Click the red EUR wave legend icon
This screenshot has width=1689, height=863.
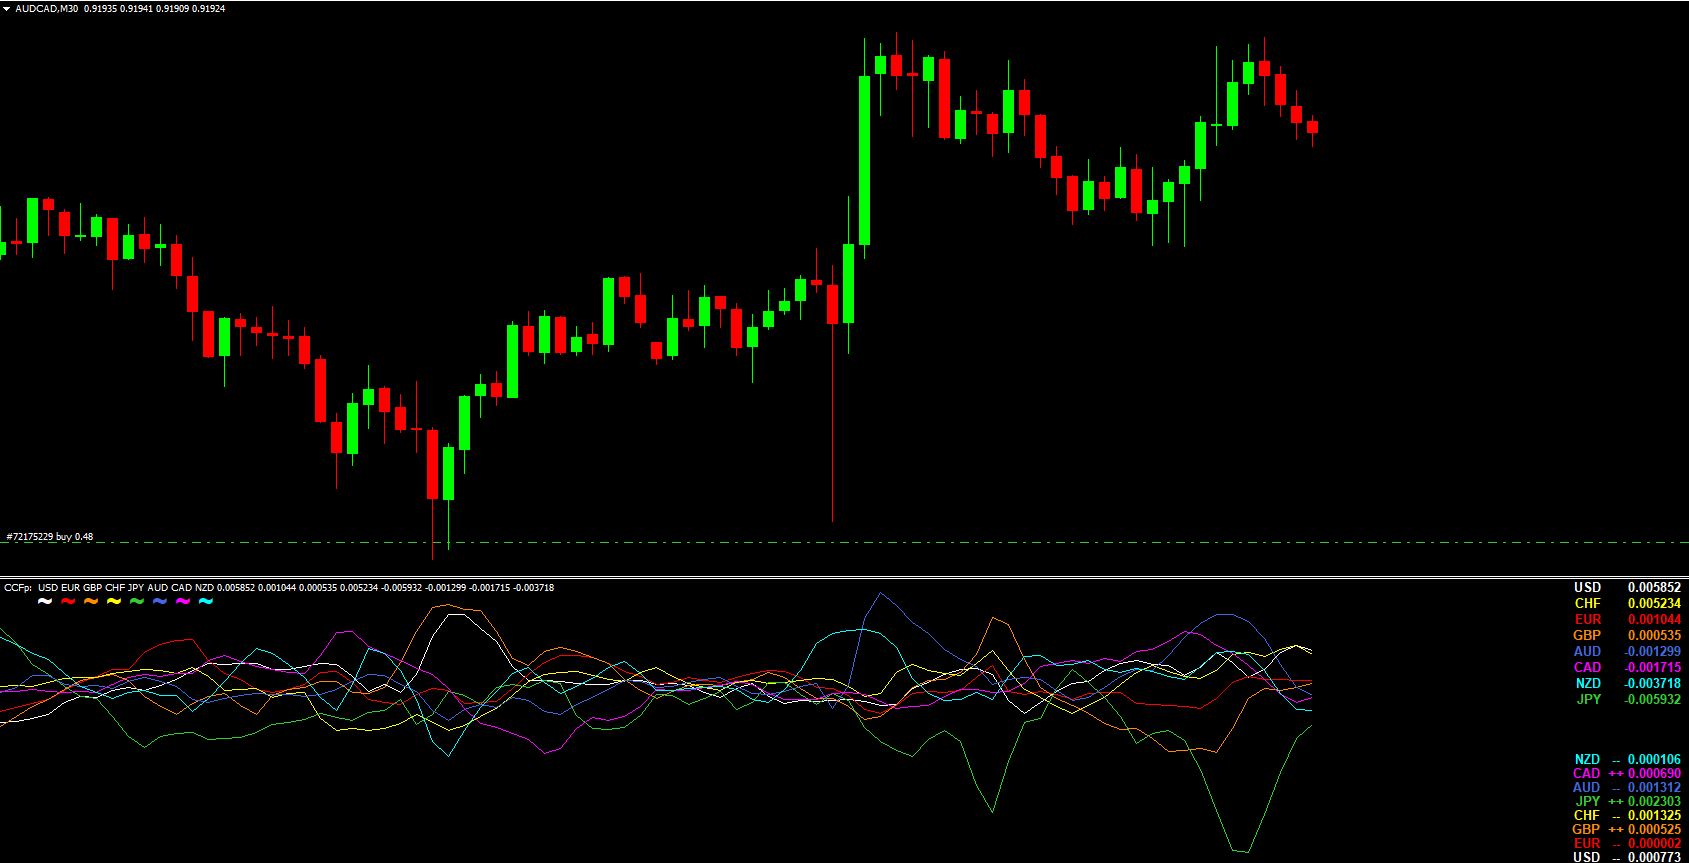pyautogui.click(x=68, y=601)
